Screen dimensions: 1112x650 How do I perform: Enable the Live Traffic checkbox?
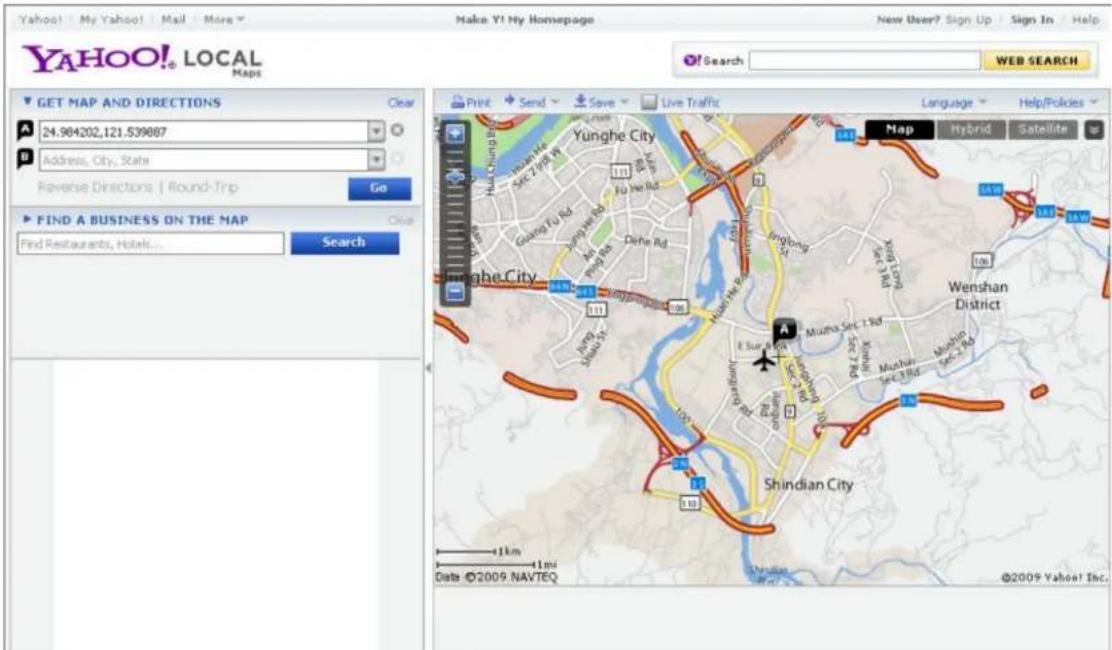(648, 102)
